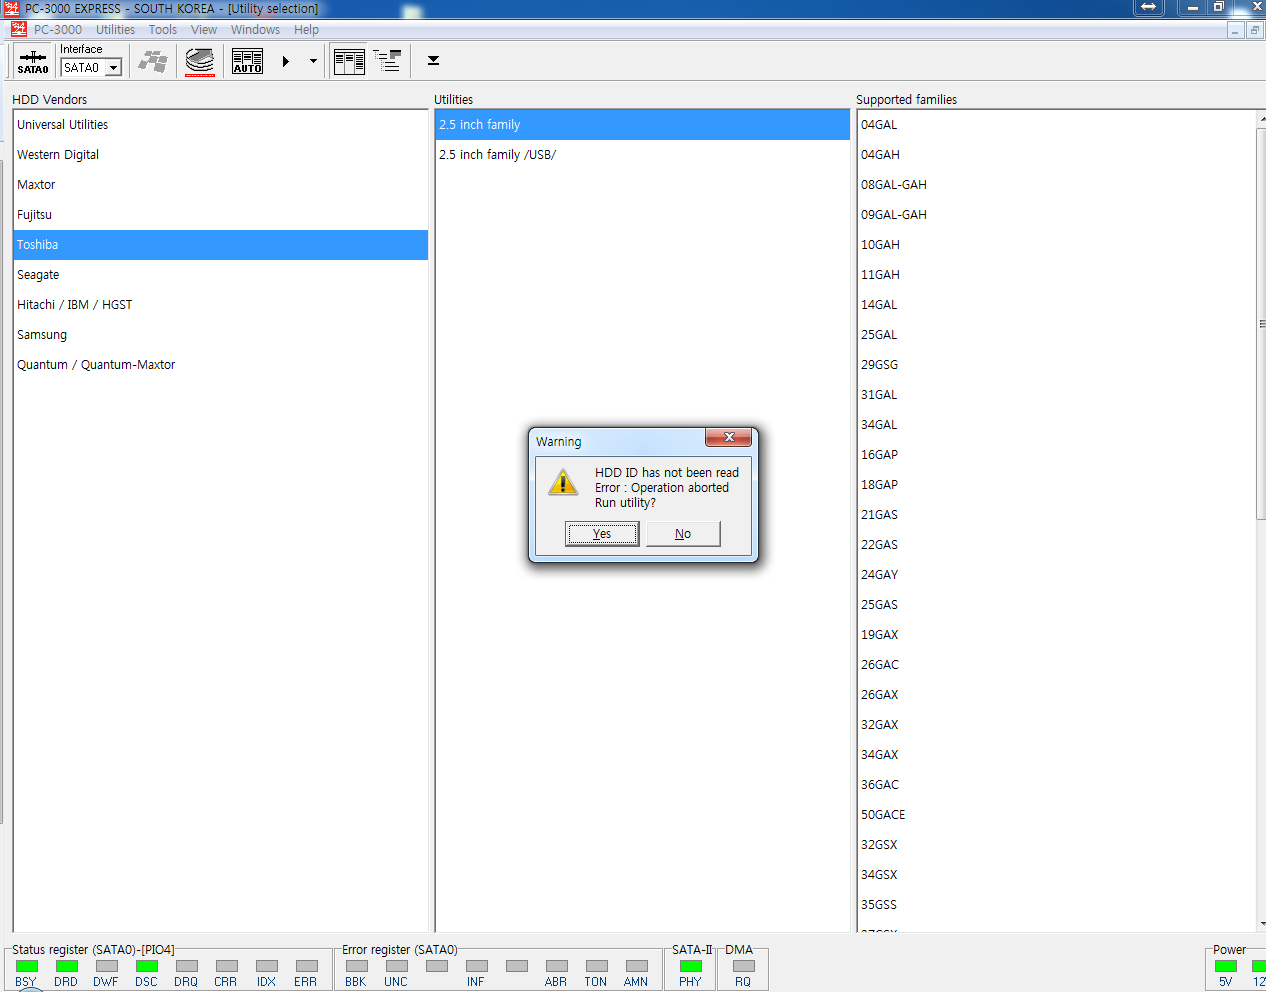
Task: Open the SATA0 interface dropdown
Action: click(x=114, y=68)
